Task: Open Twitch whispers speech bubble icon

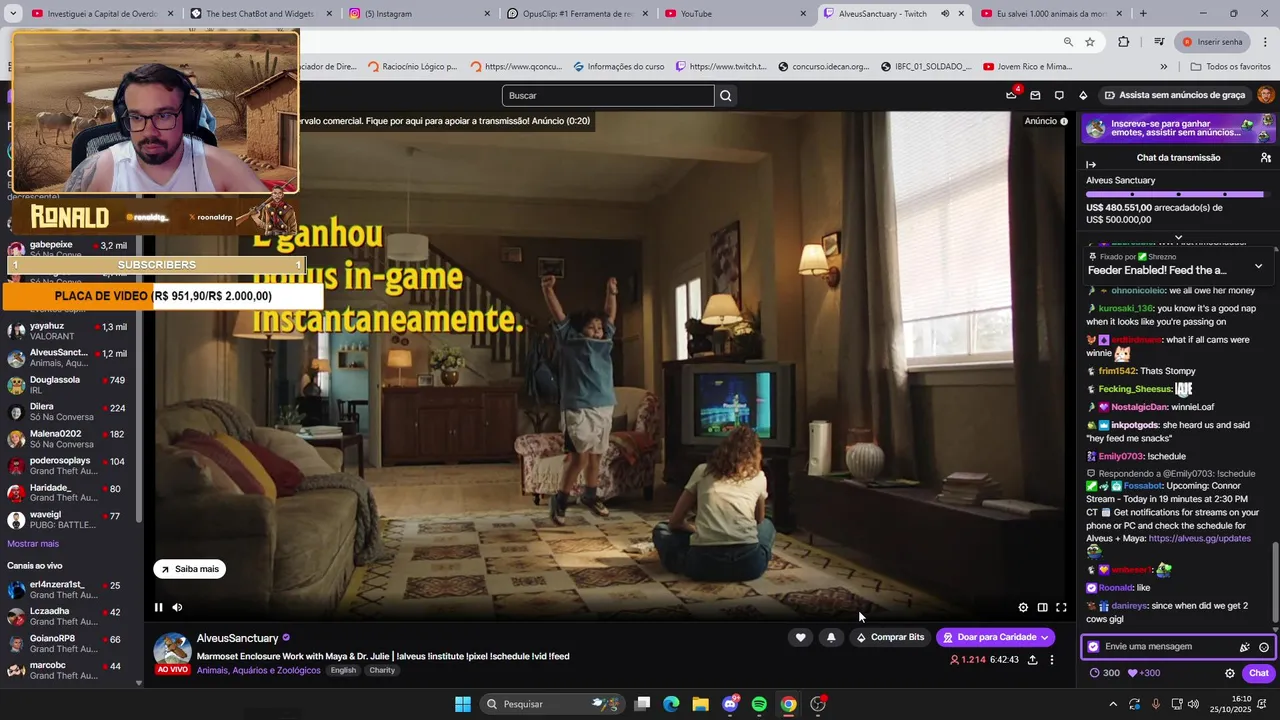Action: click(1059, 95)
